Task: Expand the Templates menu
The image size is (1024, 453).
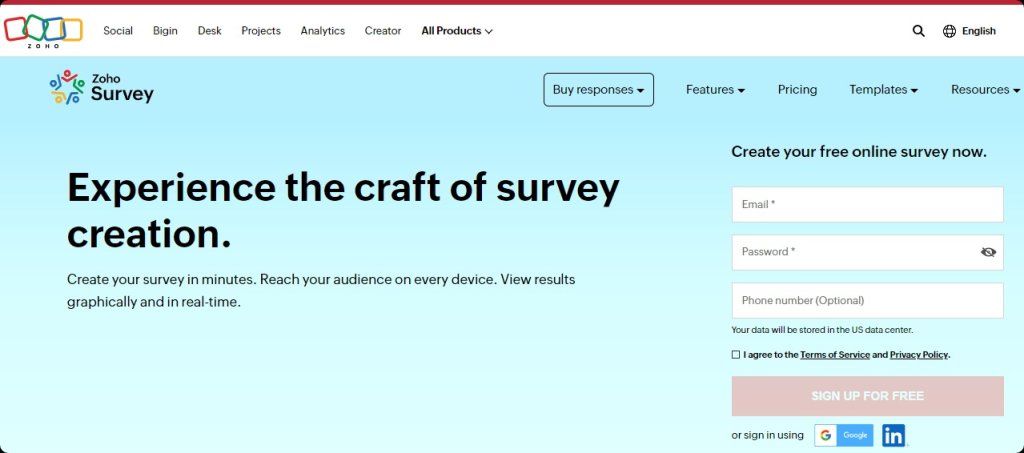Action: pyautogui.click(x=883, y=90)
